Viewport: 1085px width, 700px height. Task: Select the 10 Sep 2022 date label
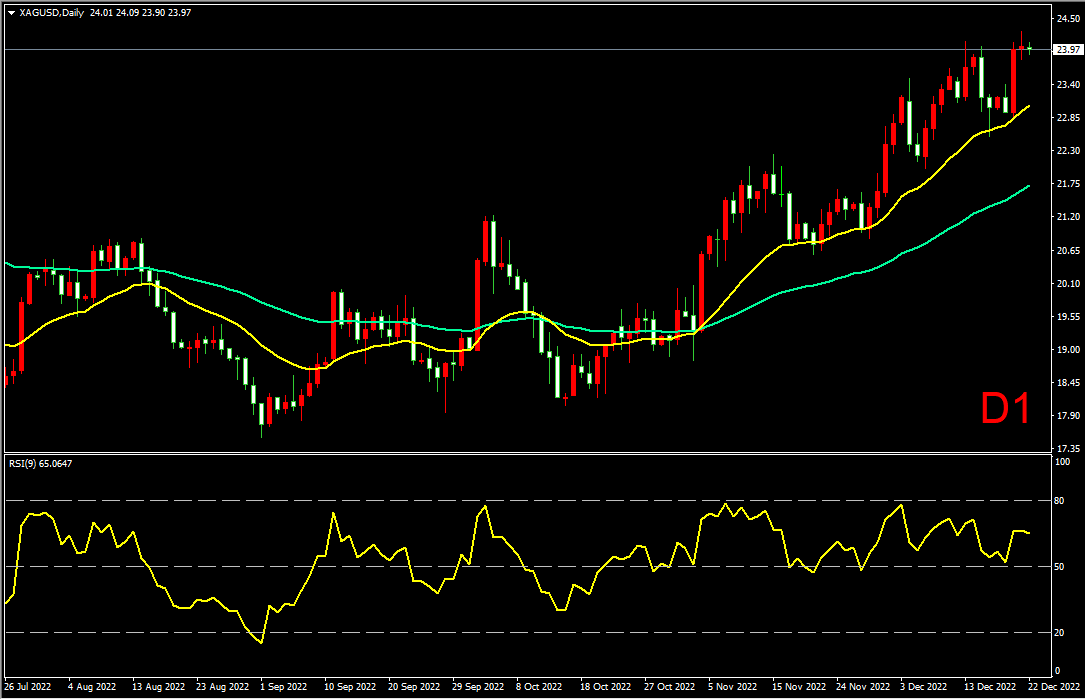tap(350, 687)
